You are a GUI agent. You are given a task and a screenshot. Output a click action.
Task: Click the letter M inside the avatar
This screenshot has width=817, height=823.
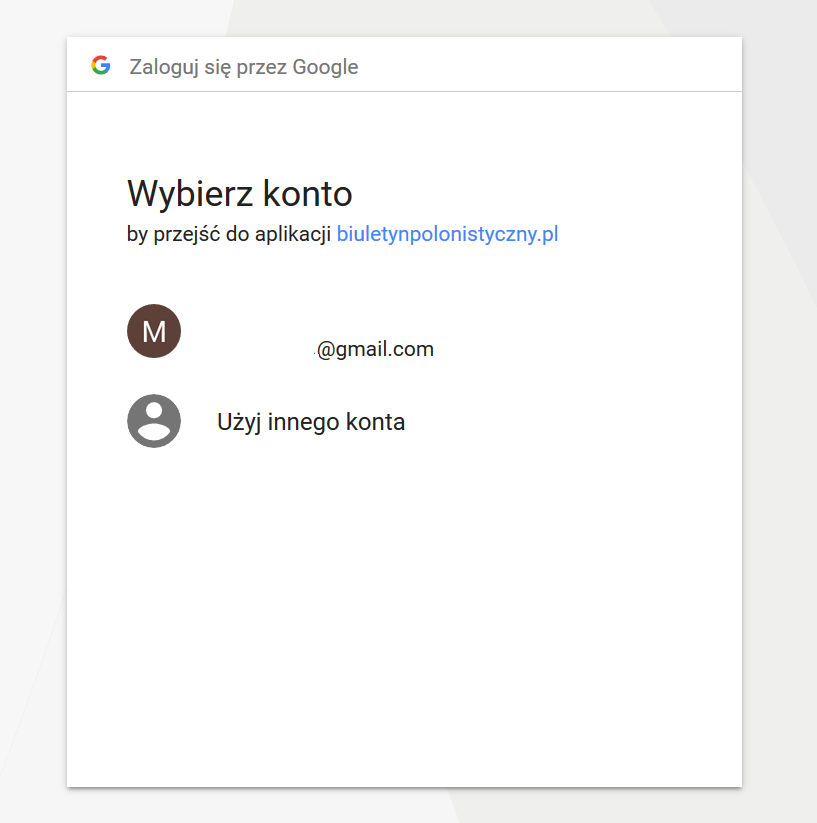(154, 332)
